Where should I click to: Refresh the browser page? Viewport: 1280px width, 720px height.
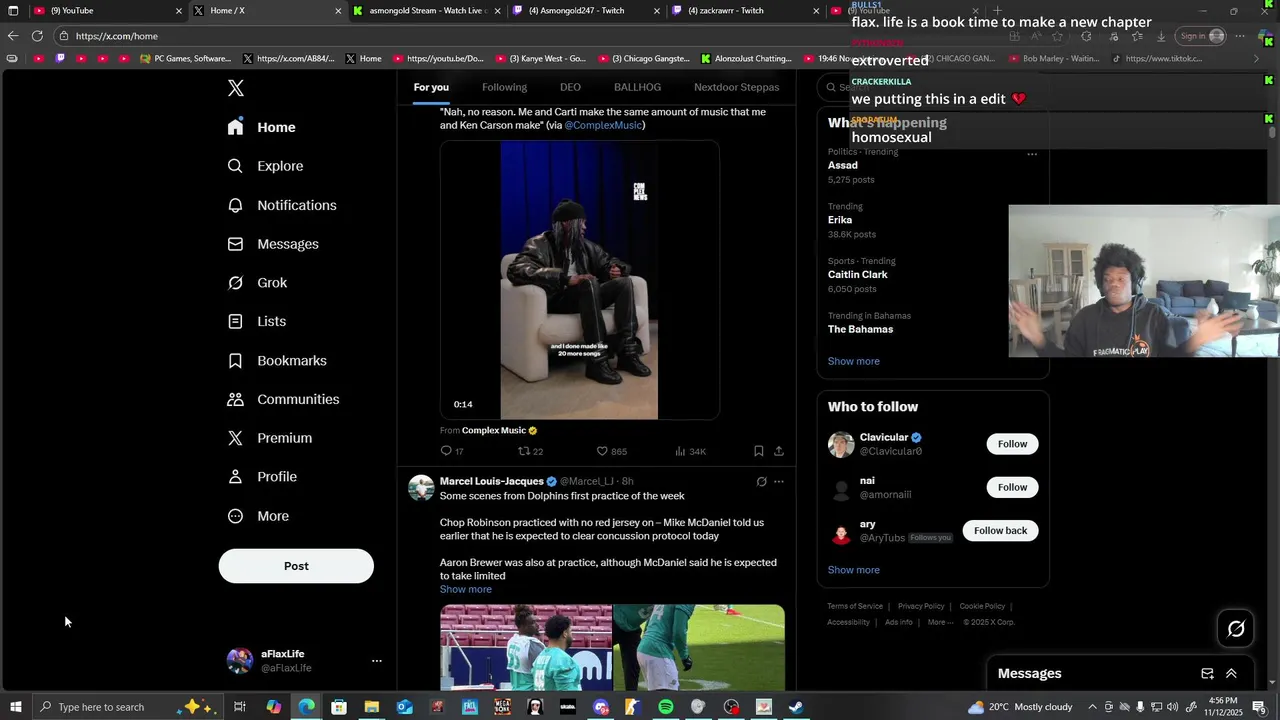[x=37, y=36]
